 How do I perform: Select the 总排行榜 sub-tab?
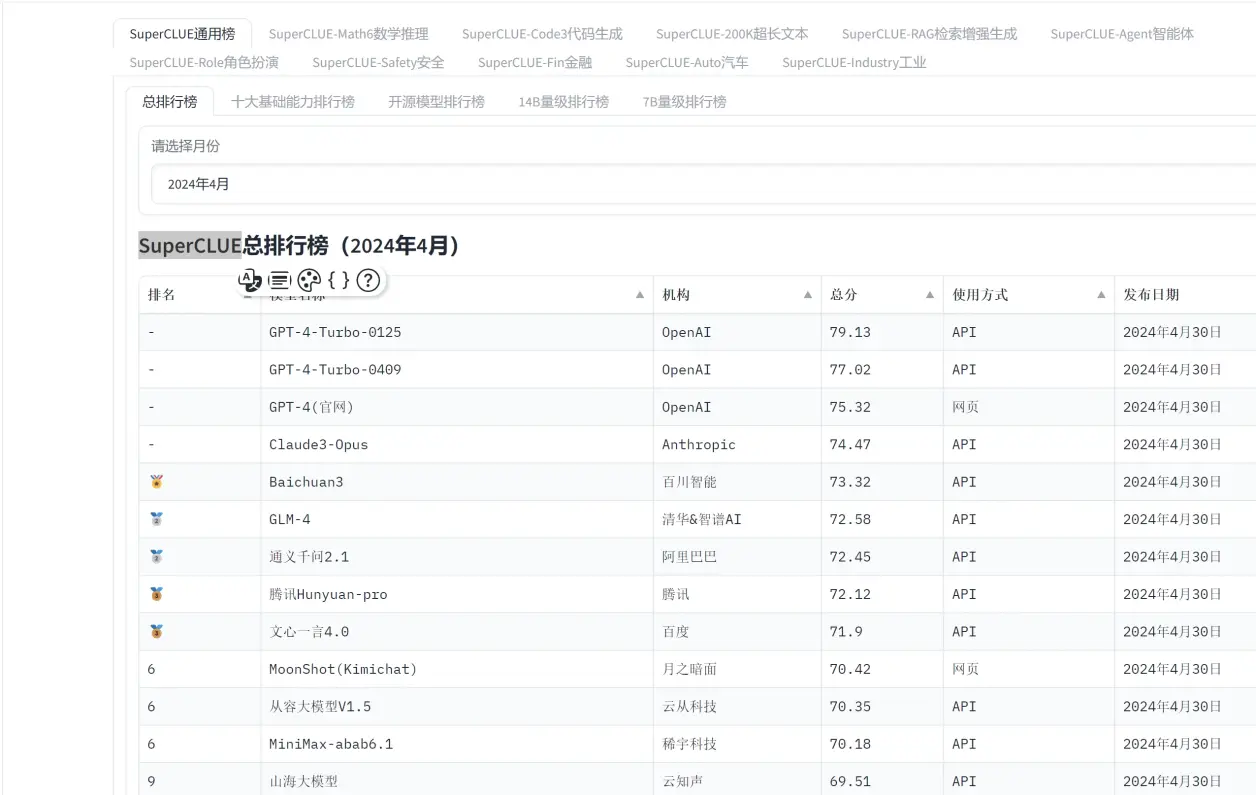170,101
